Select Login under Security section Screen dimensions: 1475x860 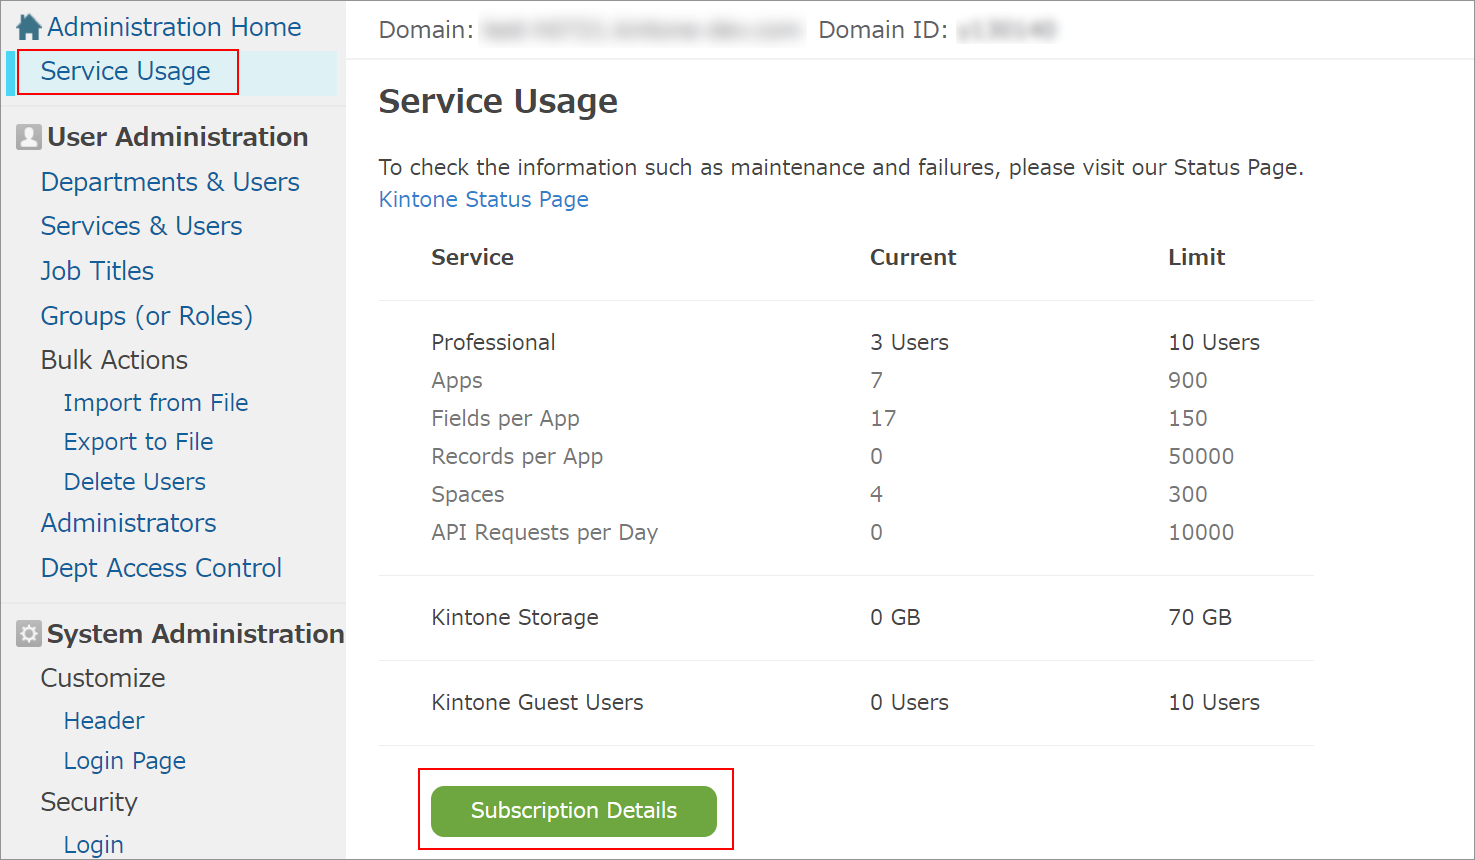pyautogui.click(x=93, y=844)
